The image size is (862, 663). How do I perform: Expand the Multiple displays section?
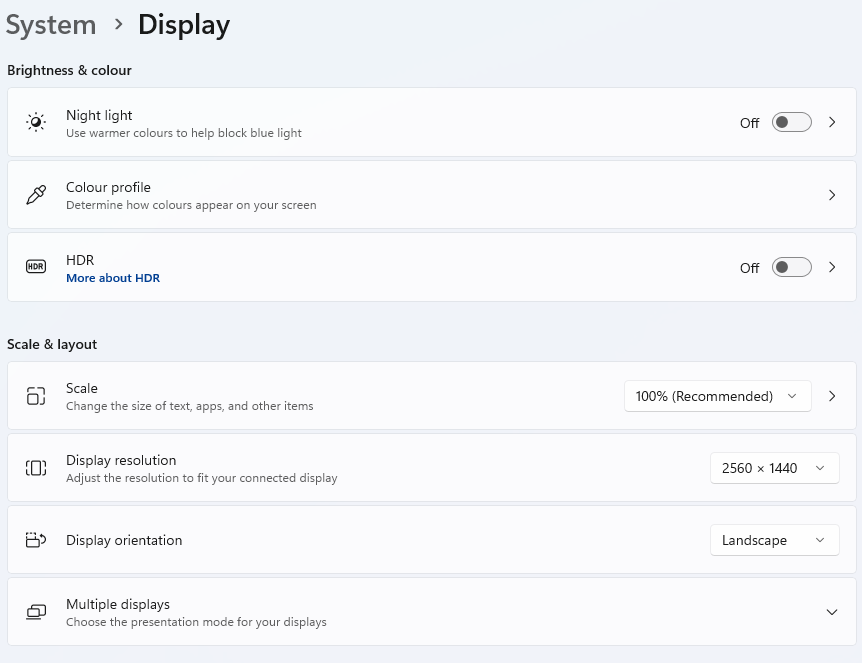coord(832,612)
